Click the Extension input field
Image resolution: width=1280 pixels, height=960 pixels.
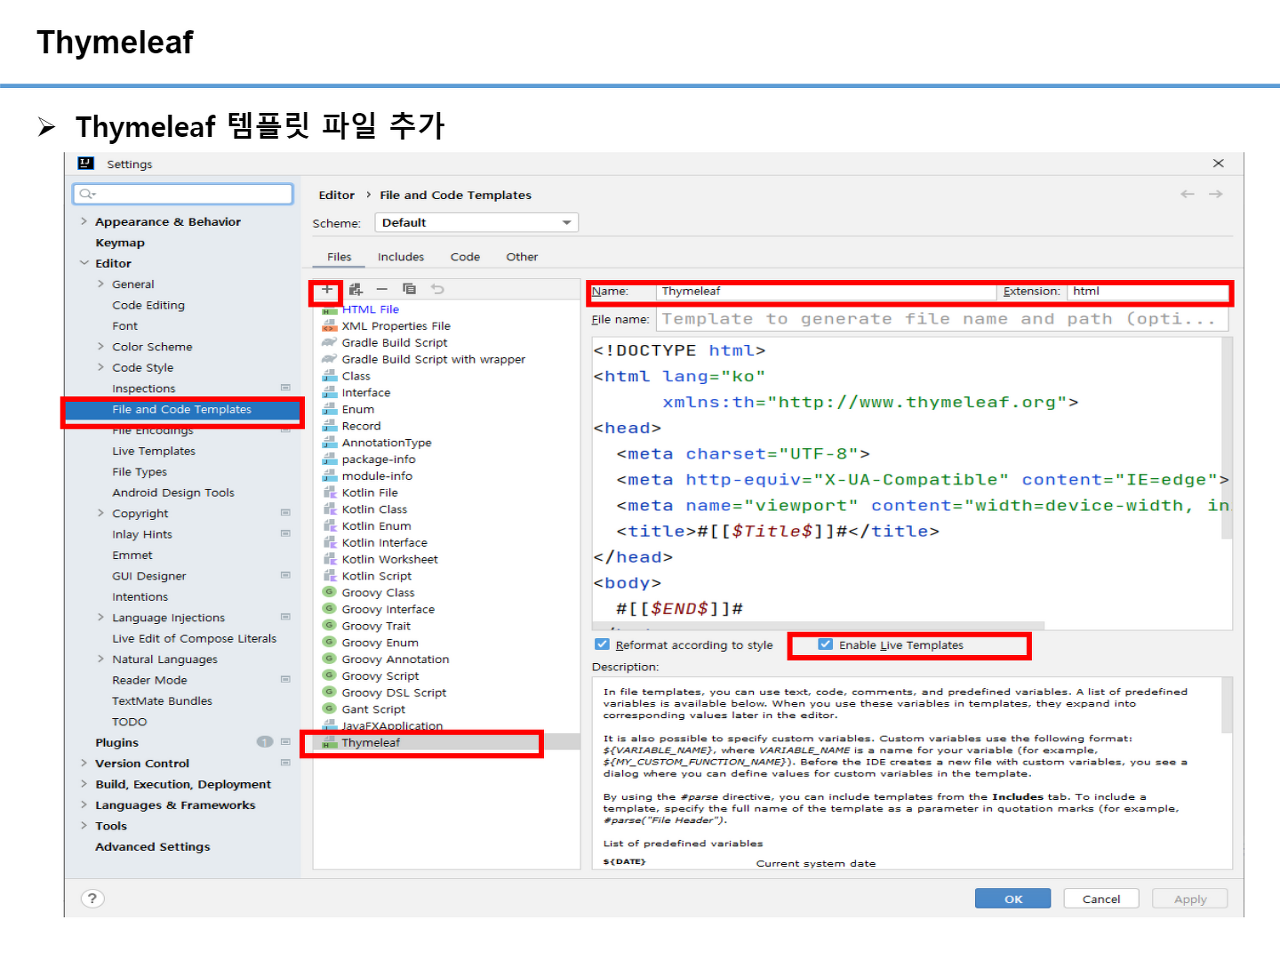pos(1148,292)
